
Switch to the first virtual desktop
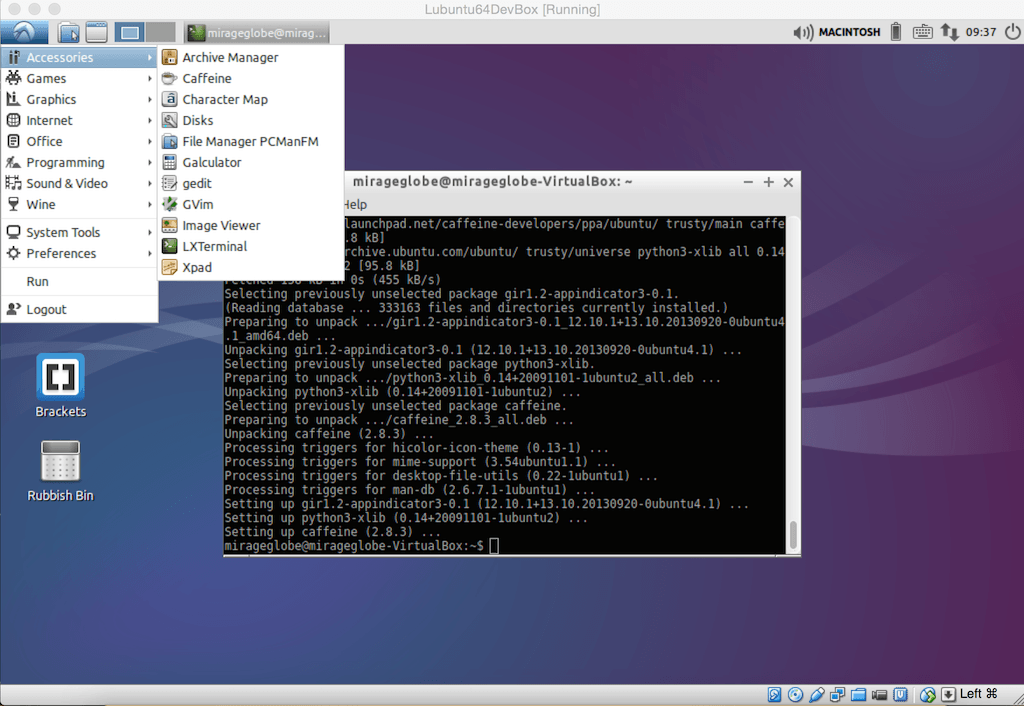pos(129,32)
